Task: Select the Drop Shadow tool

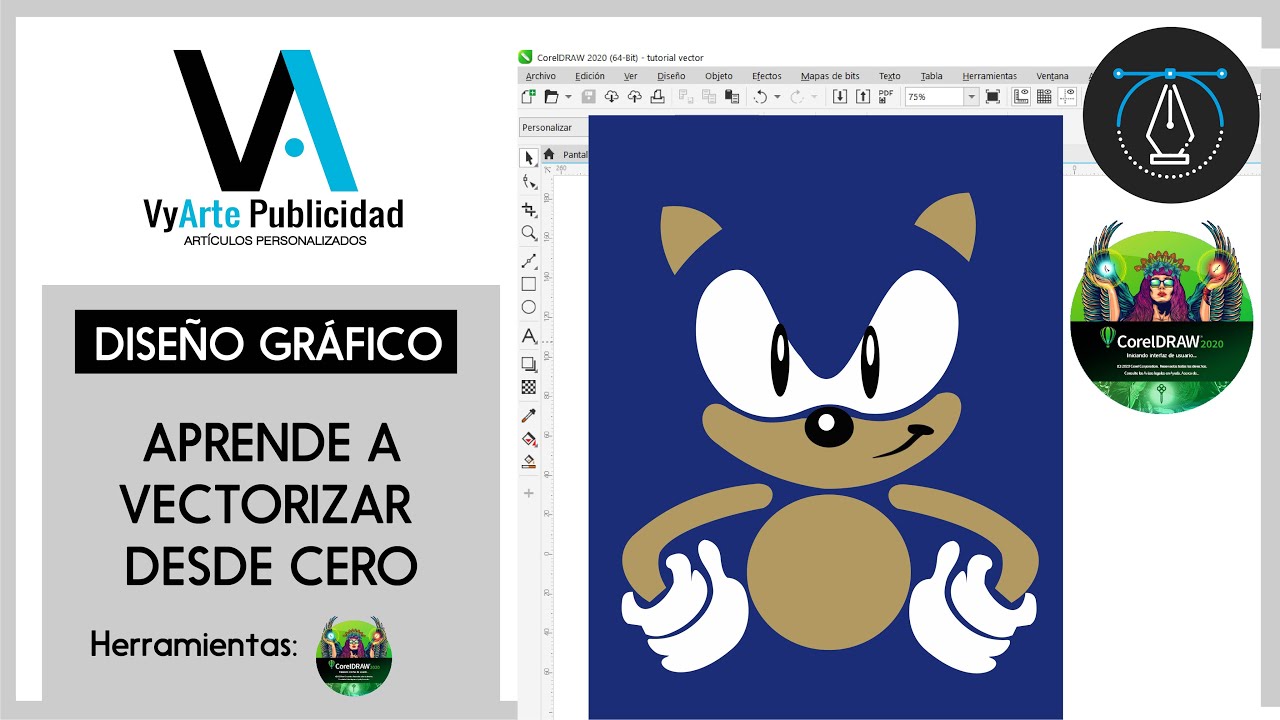Action: pyautogui.click(x=529, y=363)
